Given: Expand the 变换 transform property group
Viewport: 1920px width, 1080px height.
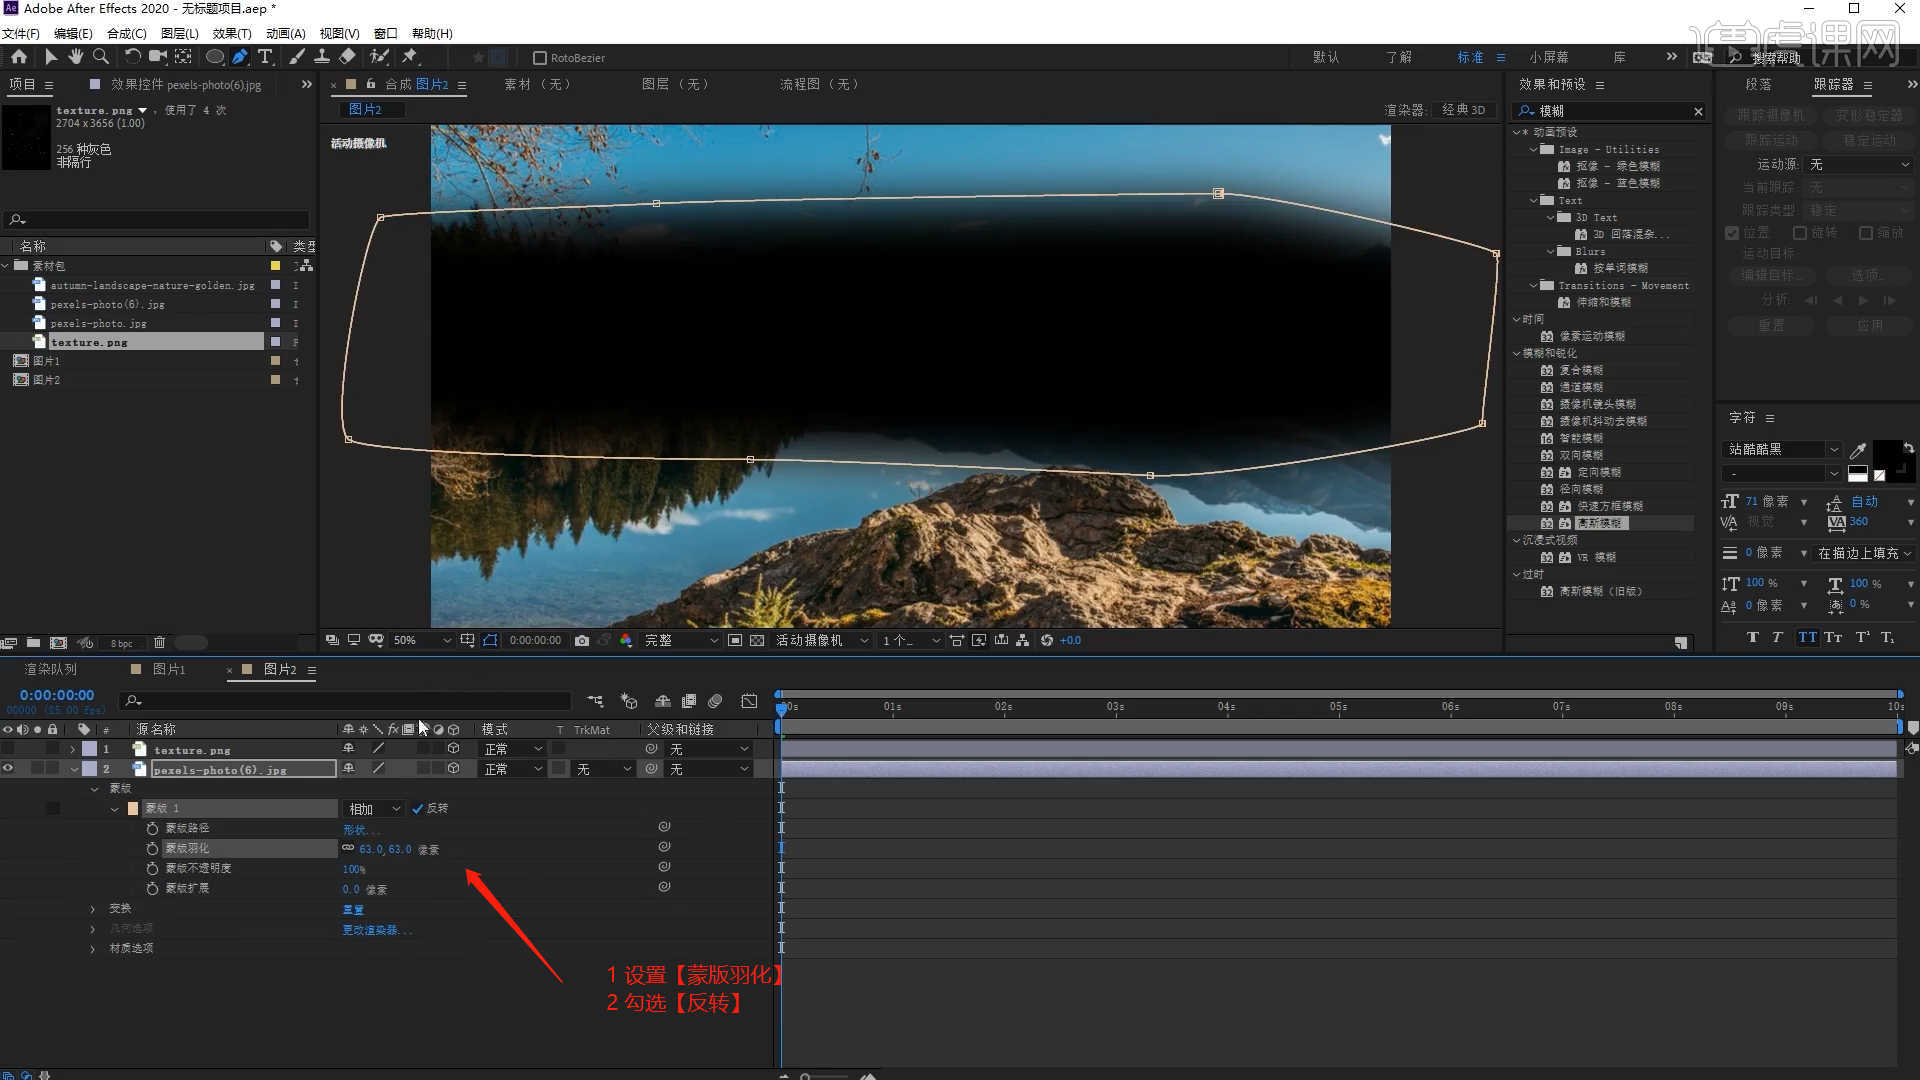Looking at the screenshot, I should (x=93, y=909).
